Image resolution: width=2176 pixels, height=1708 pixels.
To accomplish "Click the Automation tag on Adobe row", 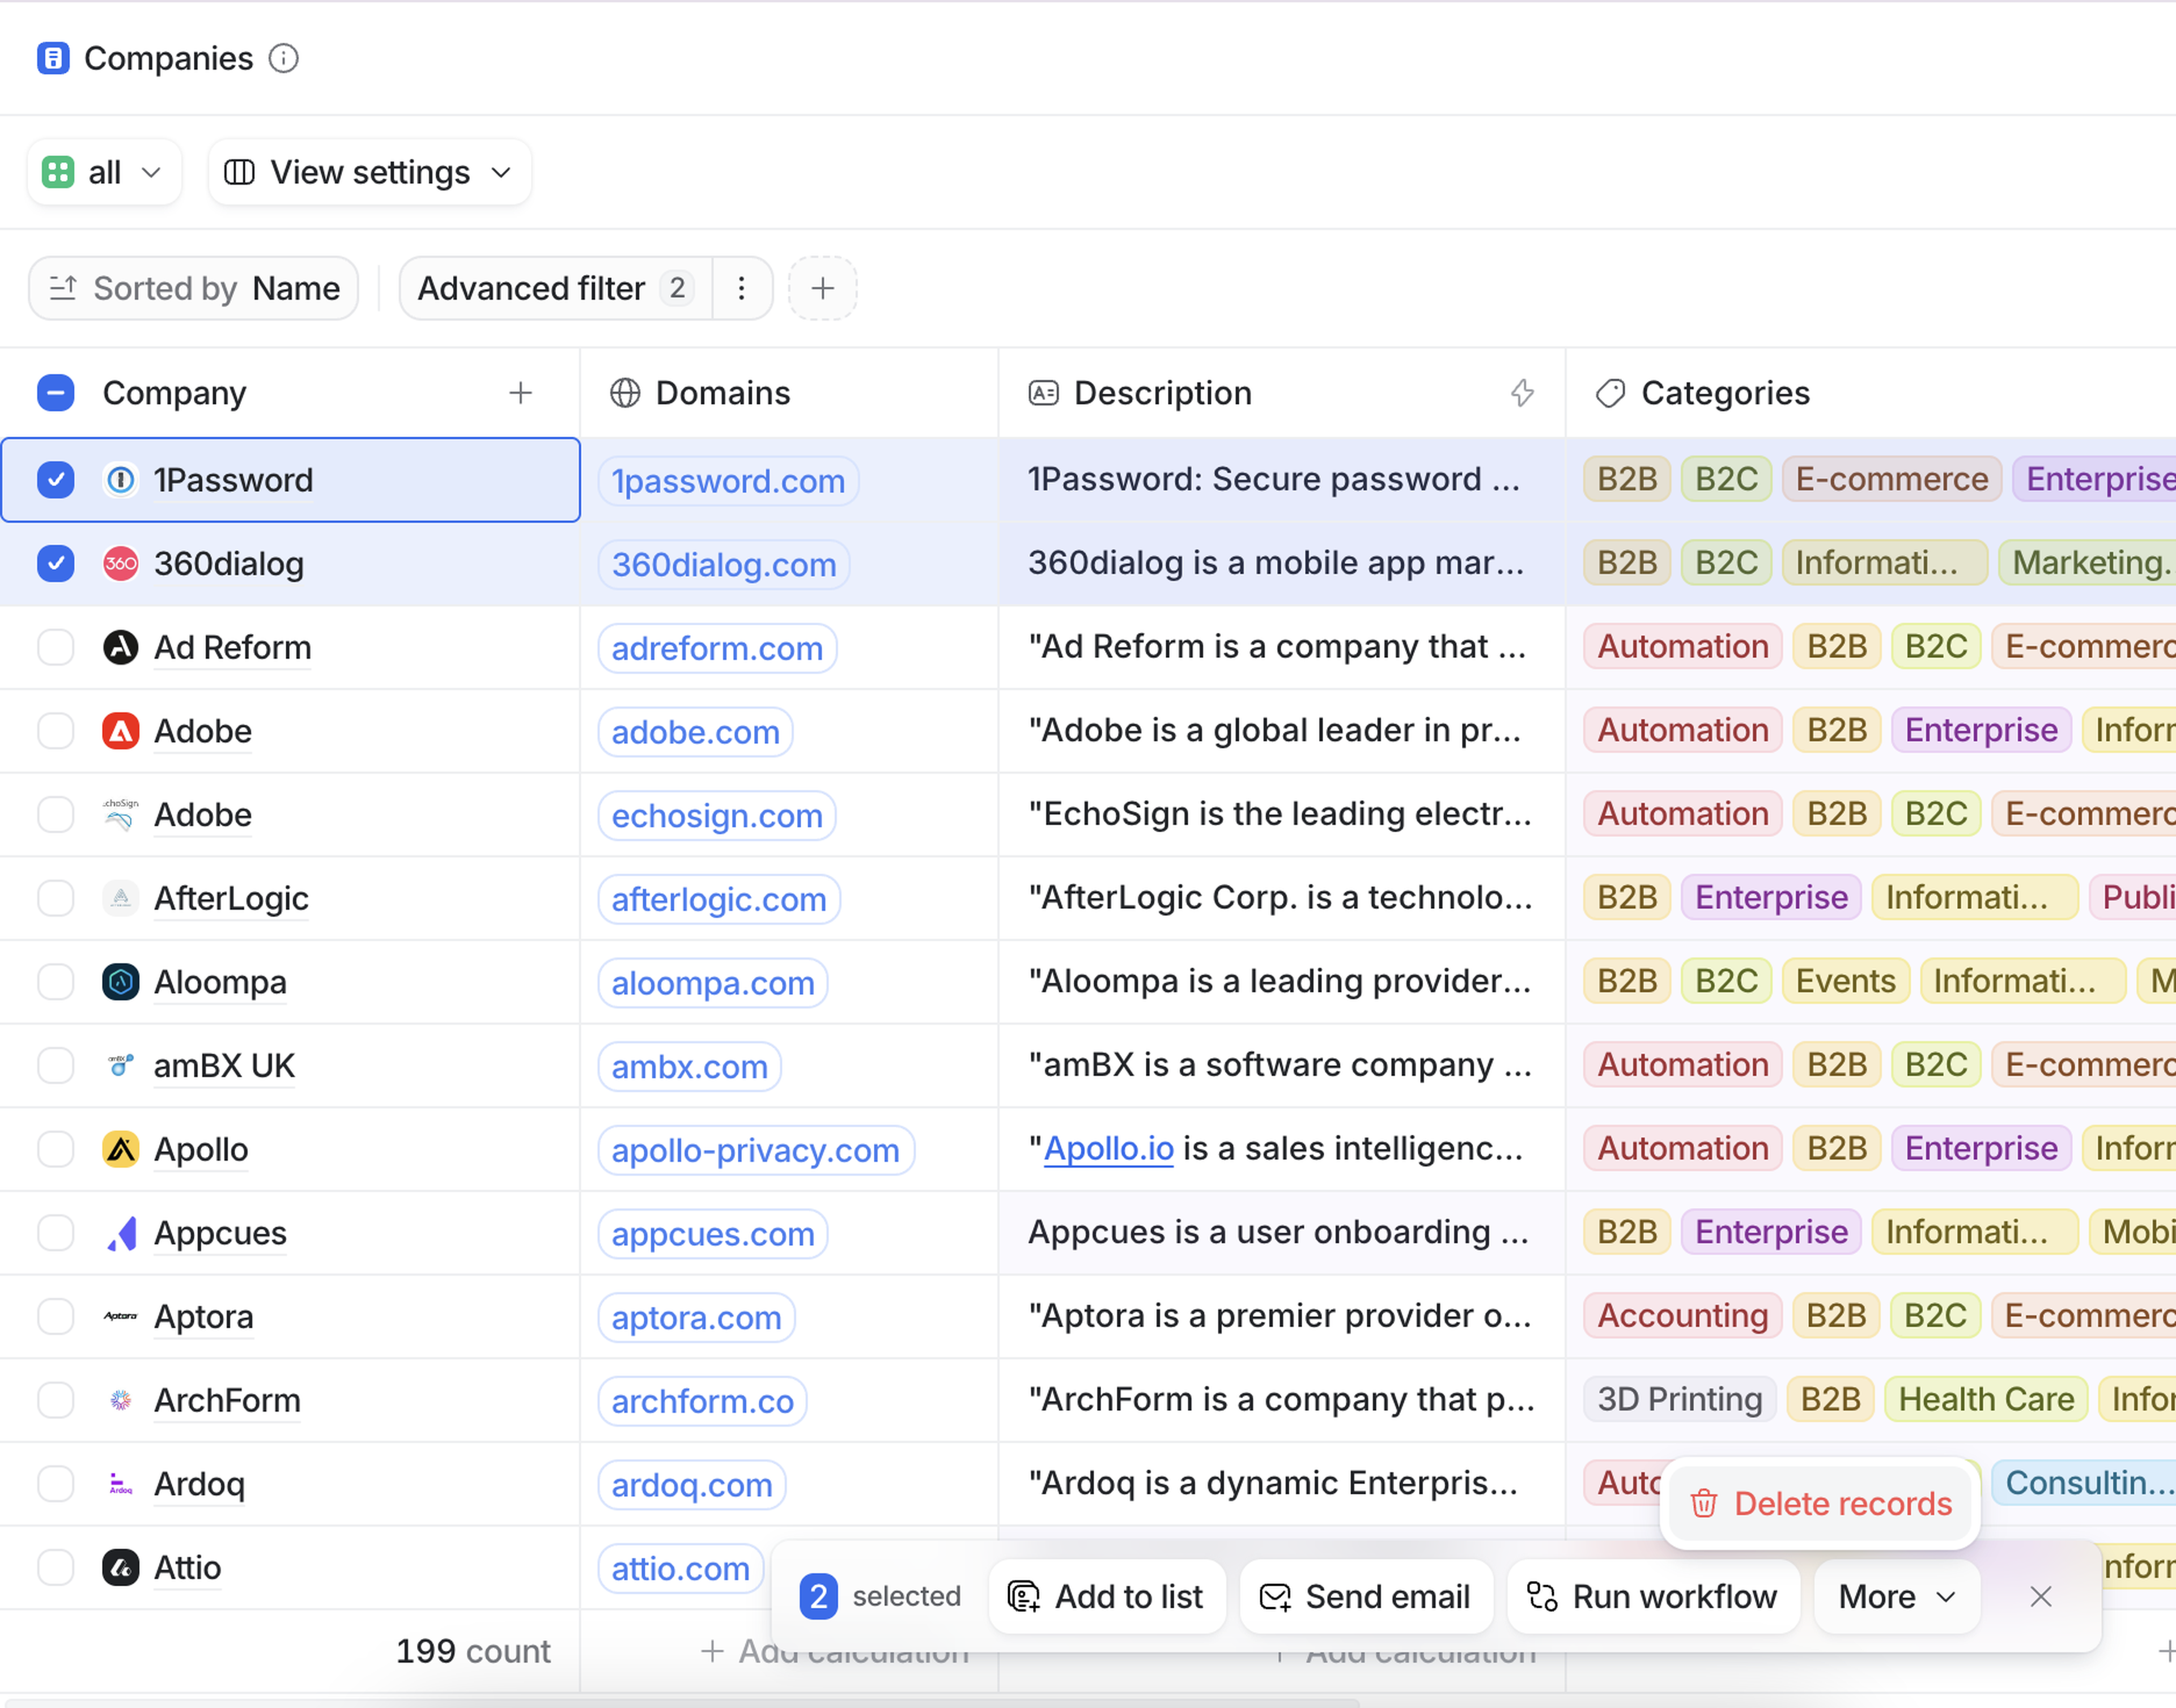I will tap(1682, 731).
